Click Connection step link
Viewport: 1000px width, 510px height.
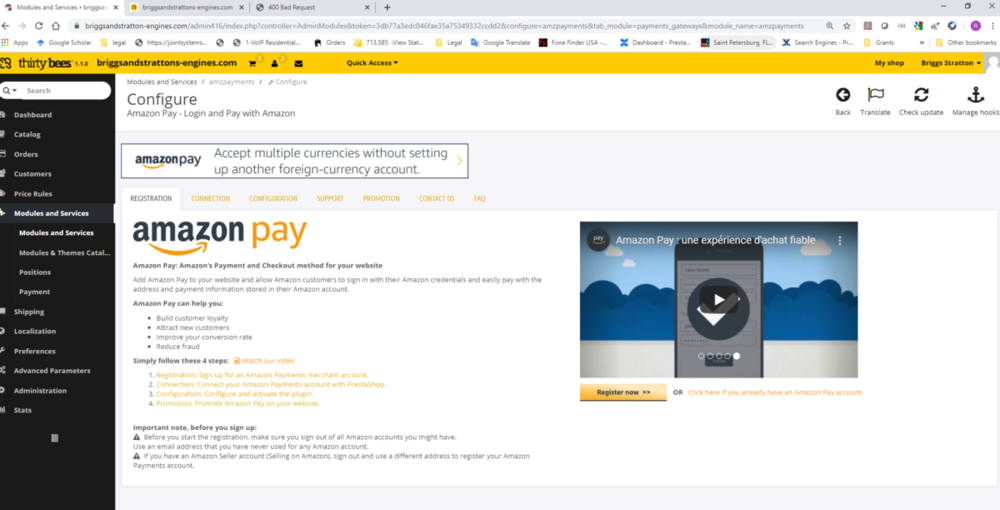click(271, 384)
